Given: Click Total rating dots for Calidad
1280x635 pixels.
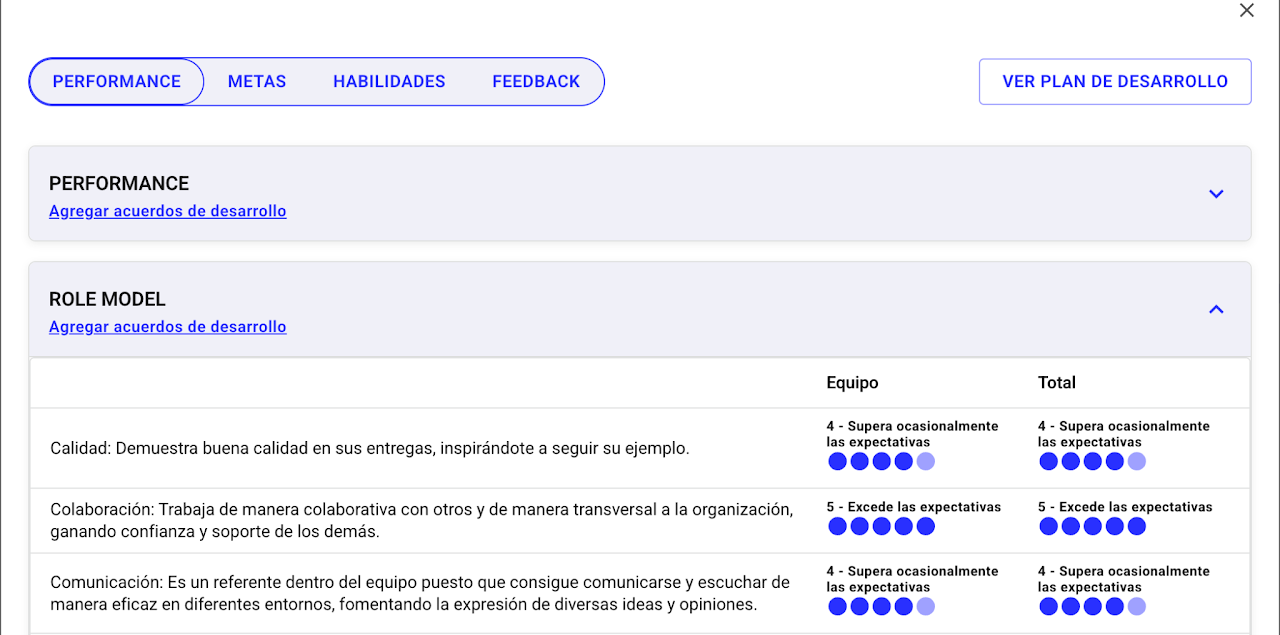Looking at the screenshot, I should [x=1092, y=461].
